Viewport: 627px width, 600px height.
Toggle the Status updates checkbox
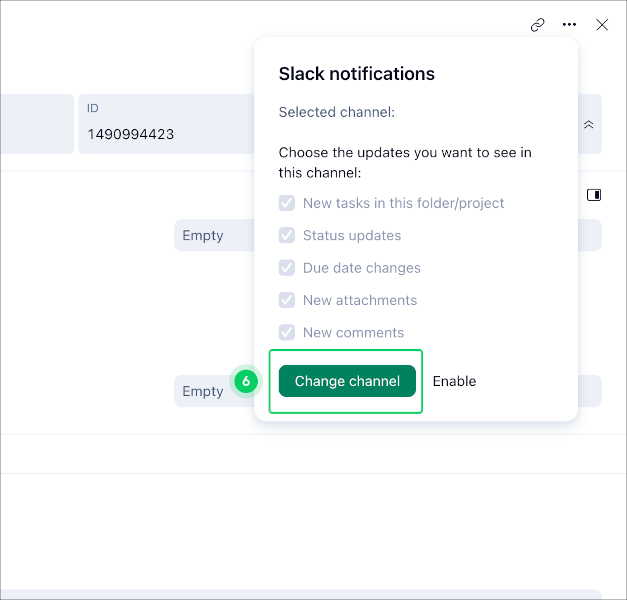287,236
